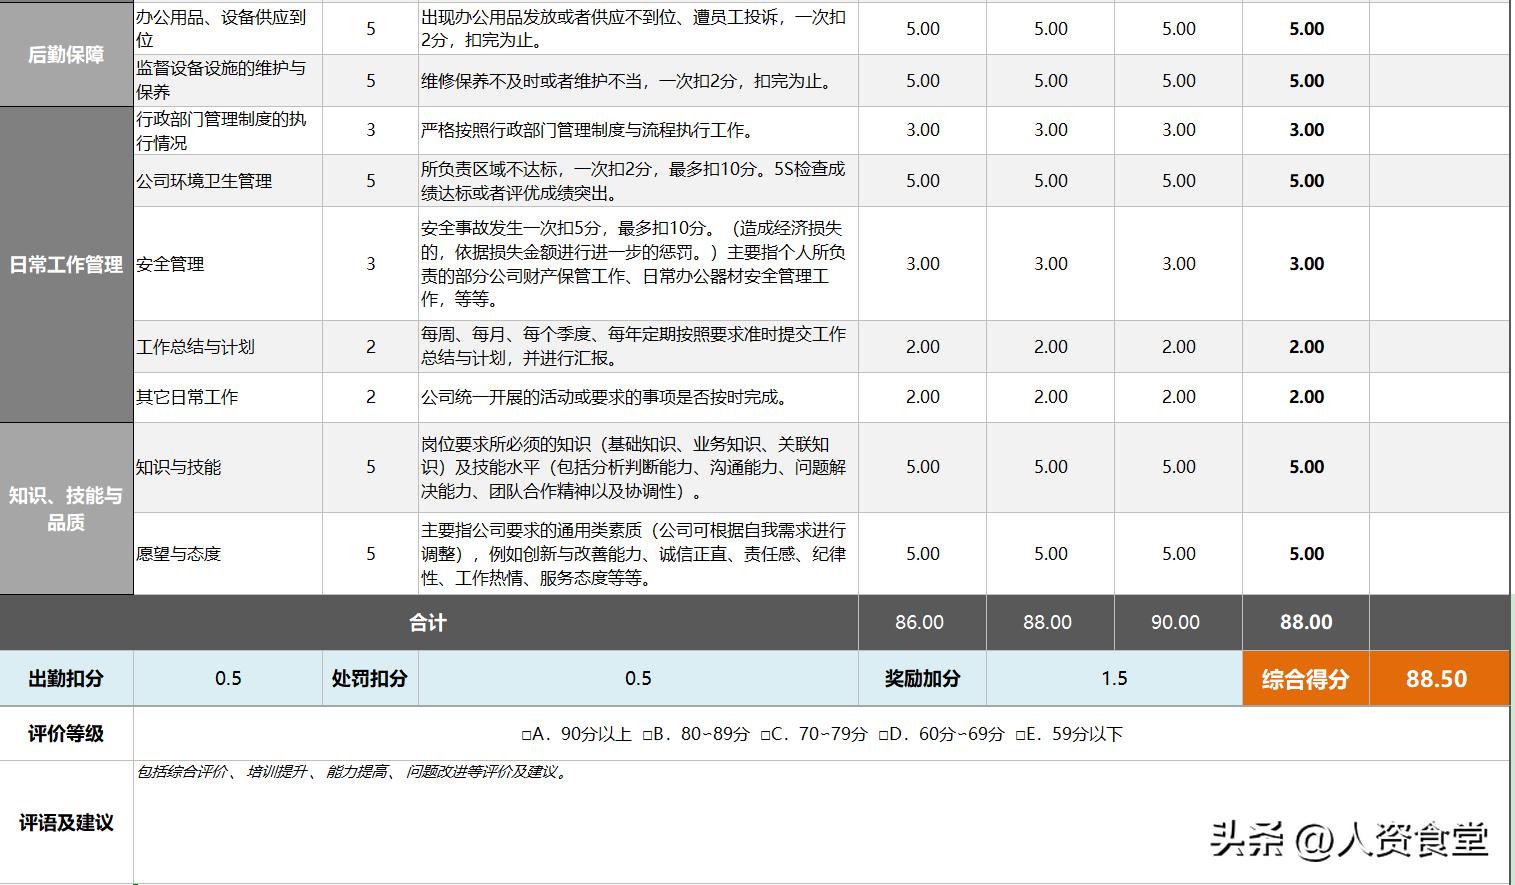Check the "D．60分~69分" checkbox
This screenshot has width=1515, height=885.
(x=882, y=734)
